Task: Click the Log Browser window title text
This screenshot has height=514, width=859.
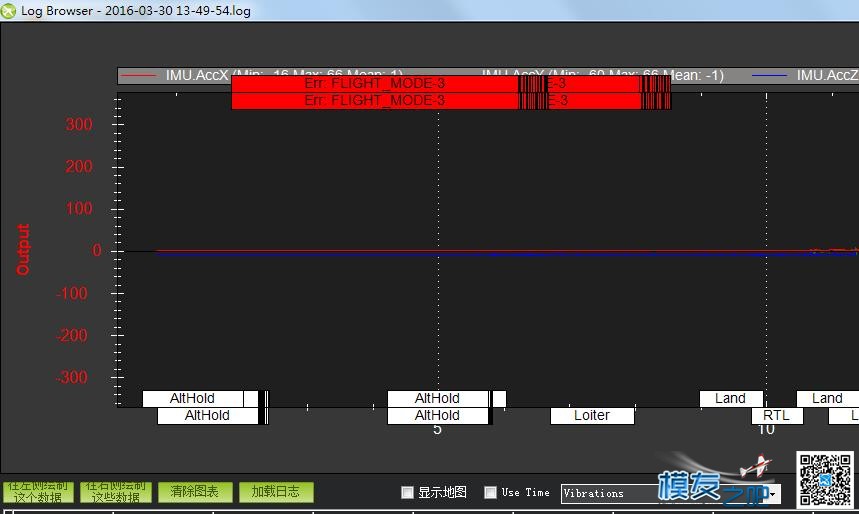Action: click(136, 10)
